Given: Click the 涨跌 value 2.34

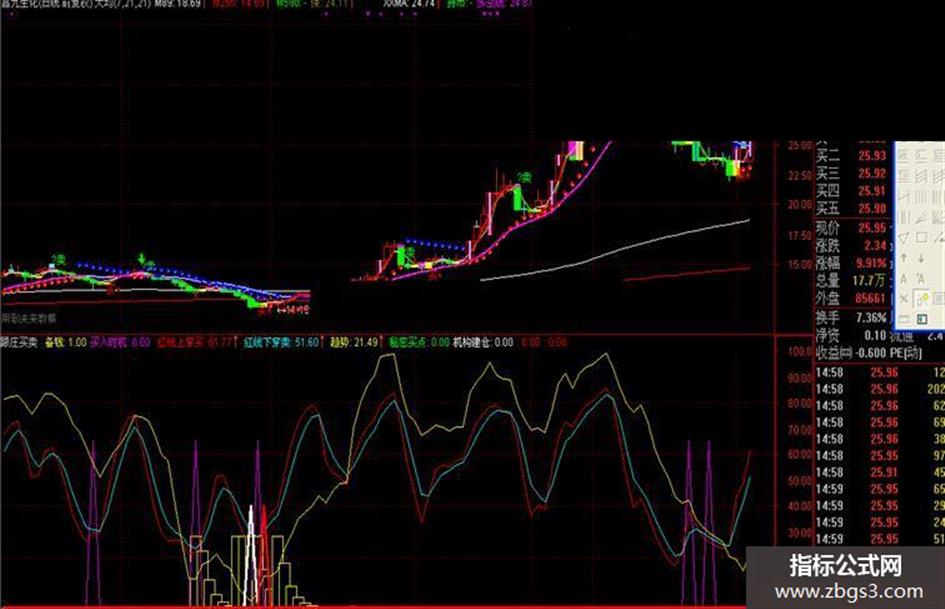Looking at the screenshot, I should [x=875, y=245].
